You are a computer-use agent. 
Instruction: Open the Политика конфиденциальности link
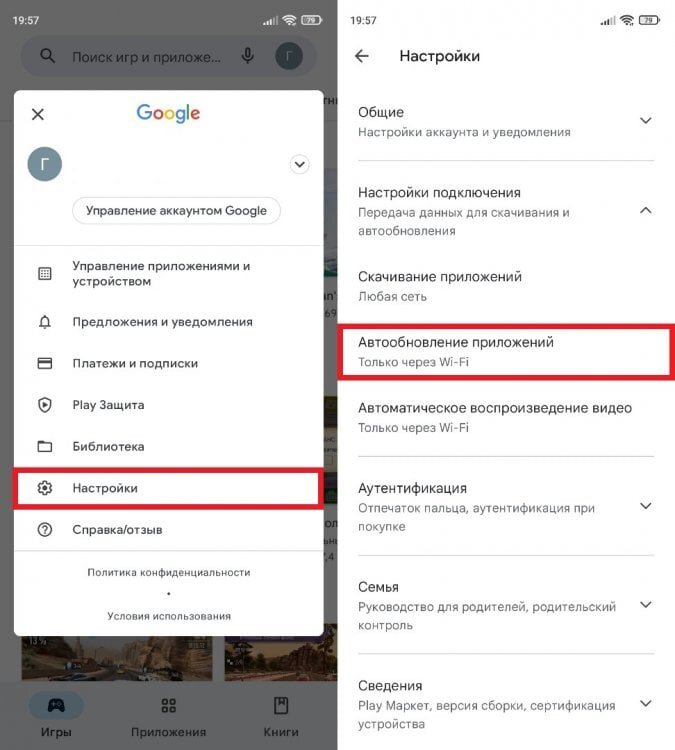coord(169,572)
